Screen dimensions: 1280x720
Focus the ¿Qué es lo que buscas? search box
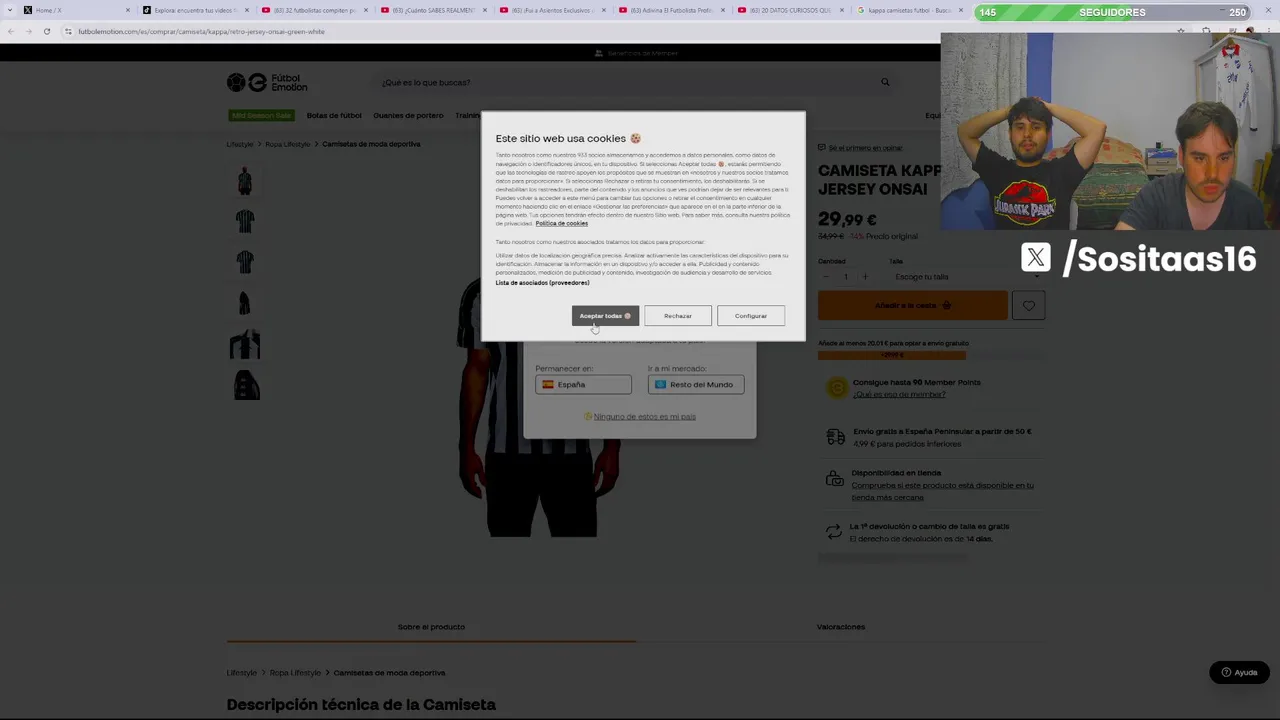click(x=625, y=82)
